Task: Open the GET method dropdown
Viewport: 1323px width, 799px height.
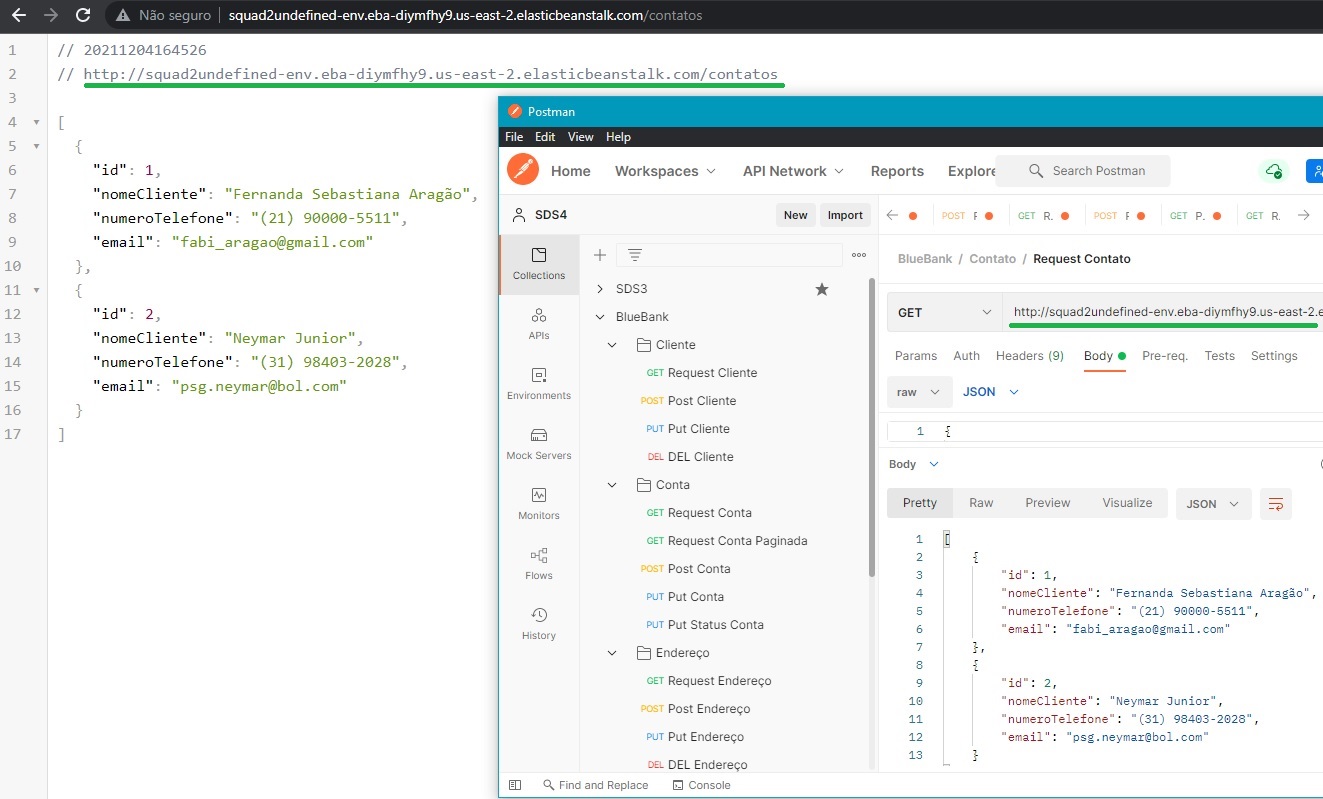Action: tap(945, 313)
